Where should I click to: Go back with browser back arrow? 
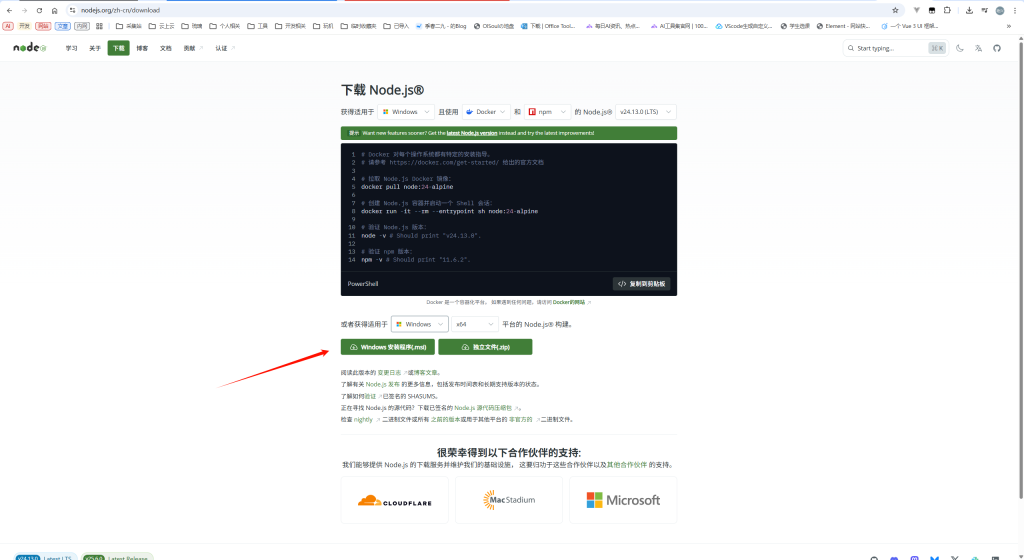(9, 10)
